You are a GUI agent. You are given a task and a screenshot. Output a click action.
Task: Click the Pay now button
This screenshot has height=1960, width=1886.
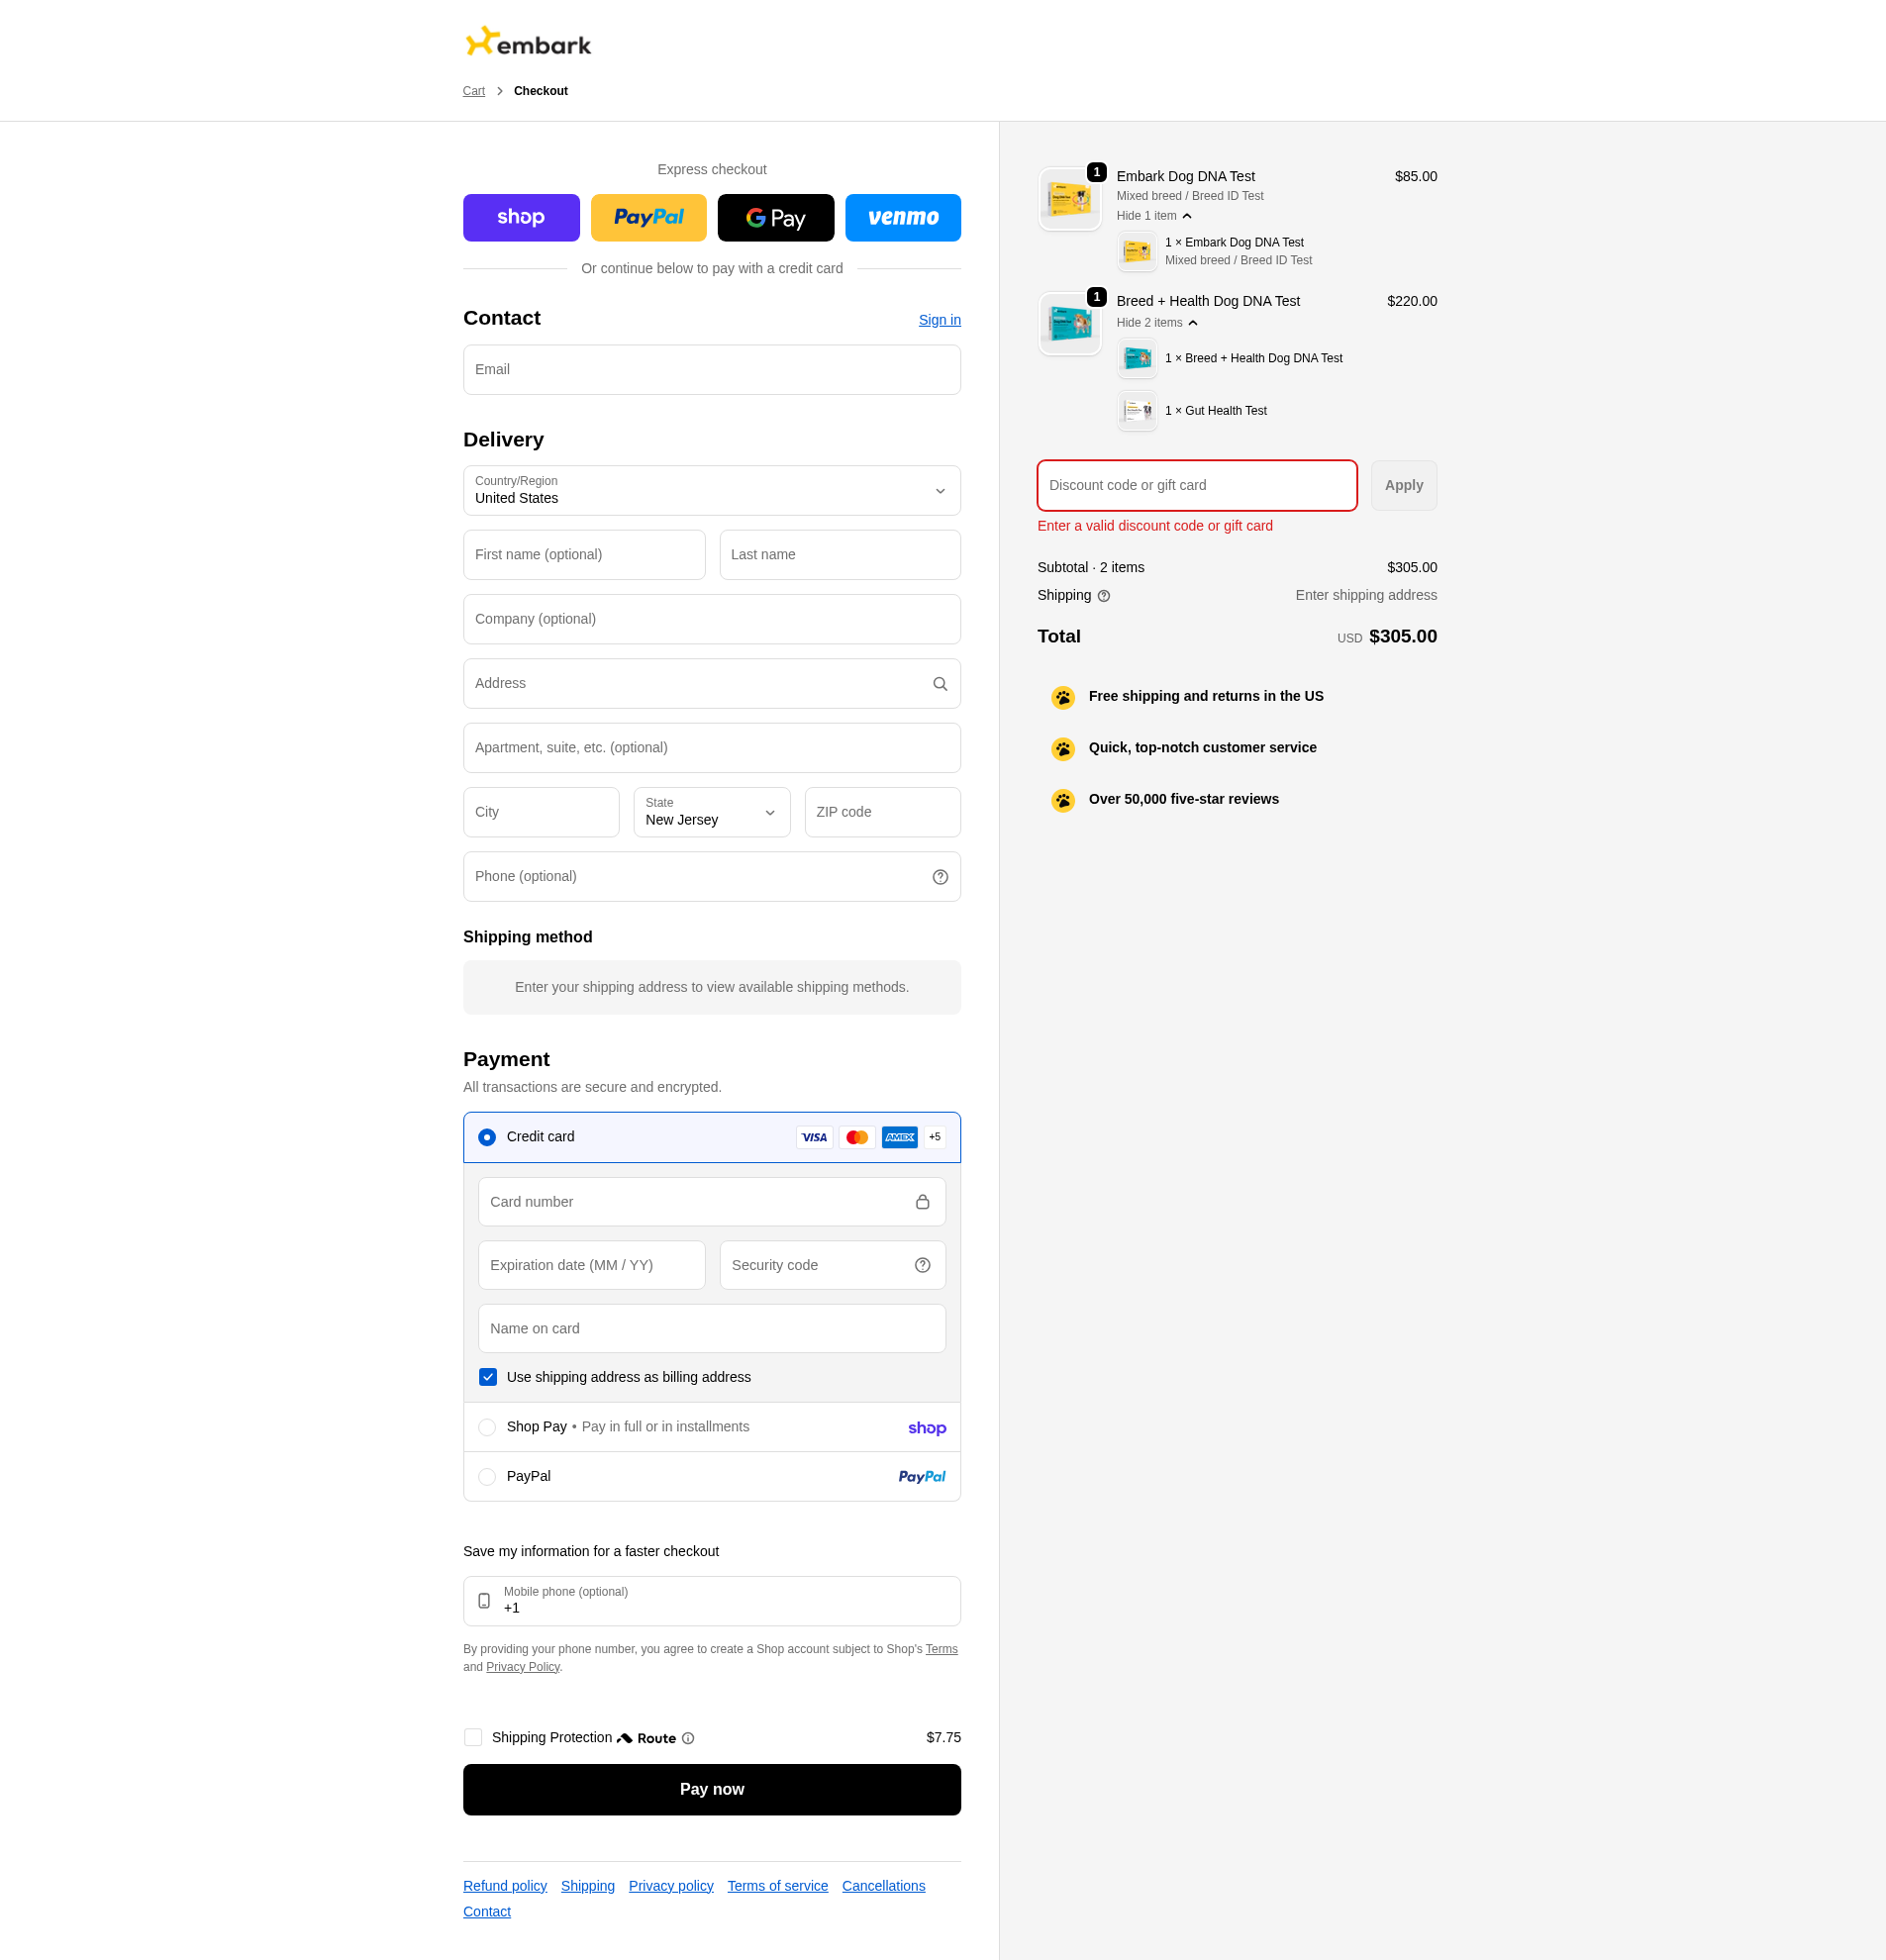712,1789
